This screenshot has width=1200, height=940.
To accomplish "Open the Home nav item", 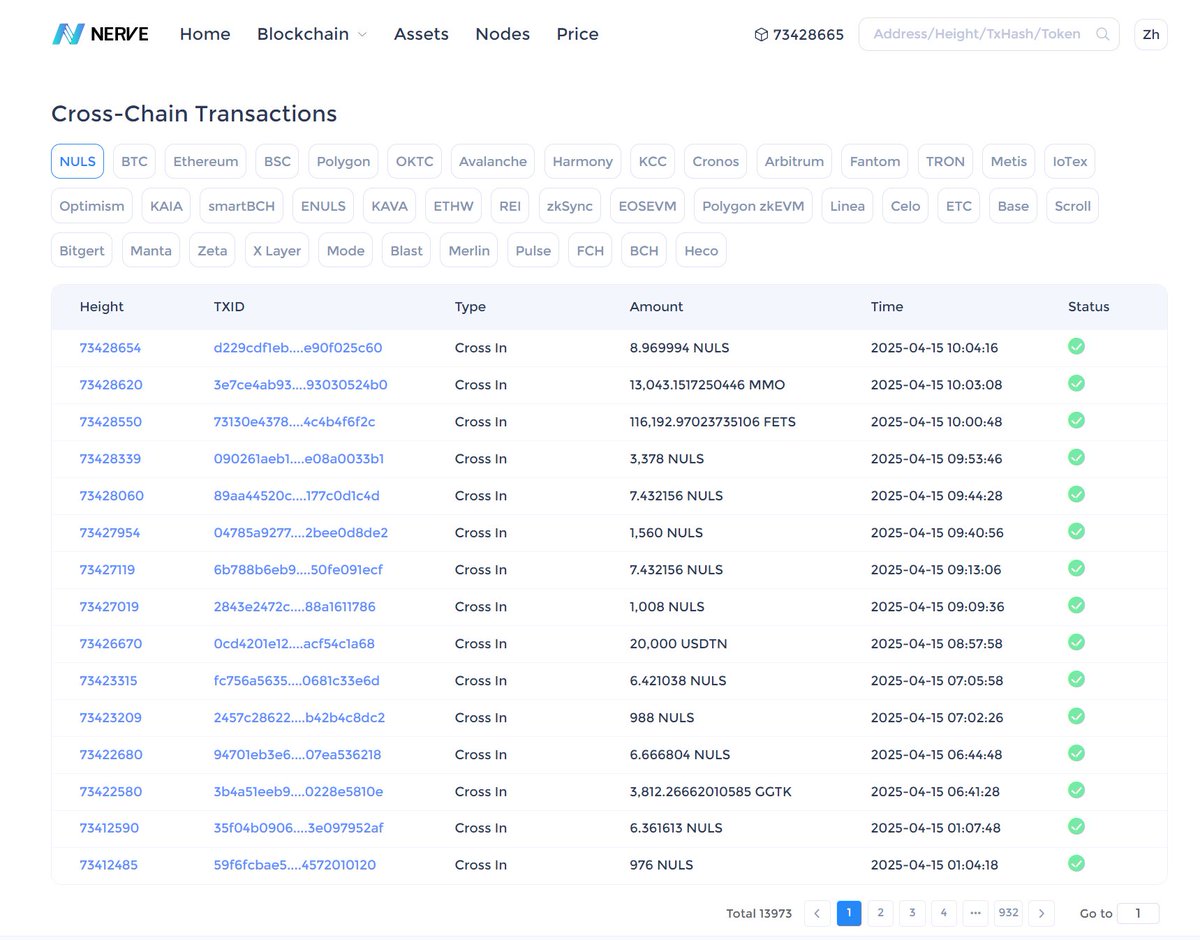I will point(205,34).
